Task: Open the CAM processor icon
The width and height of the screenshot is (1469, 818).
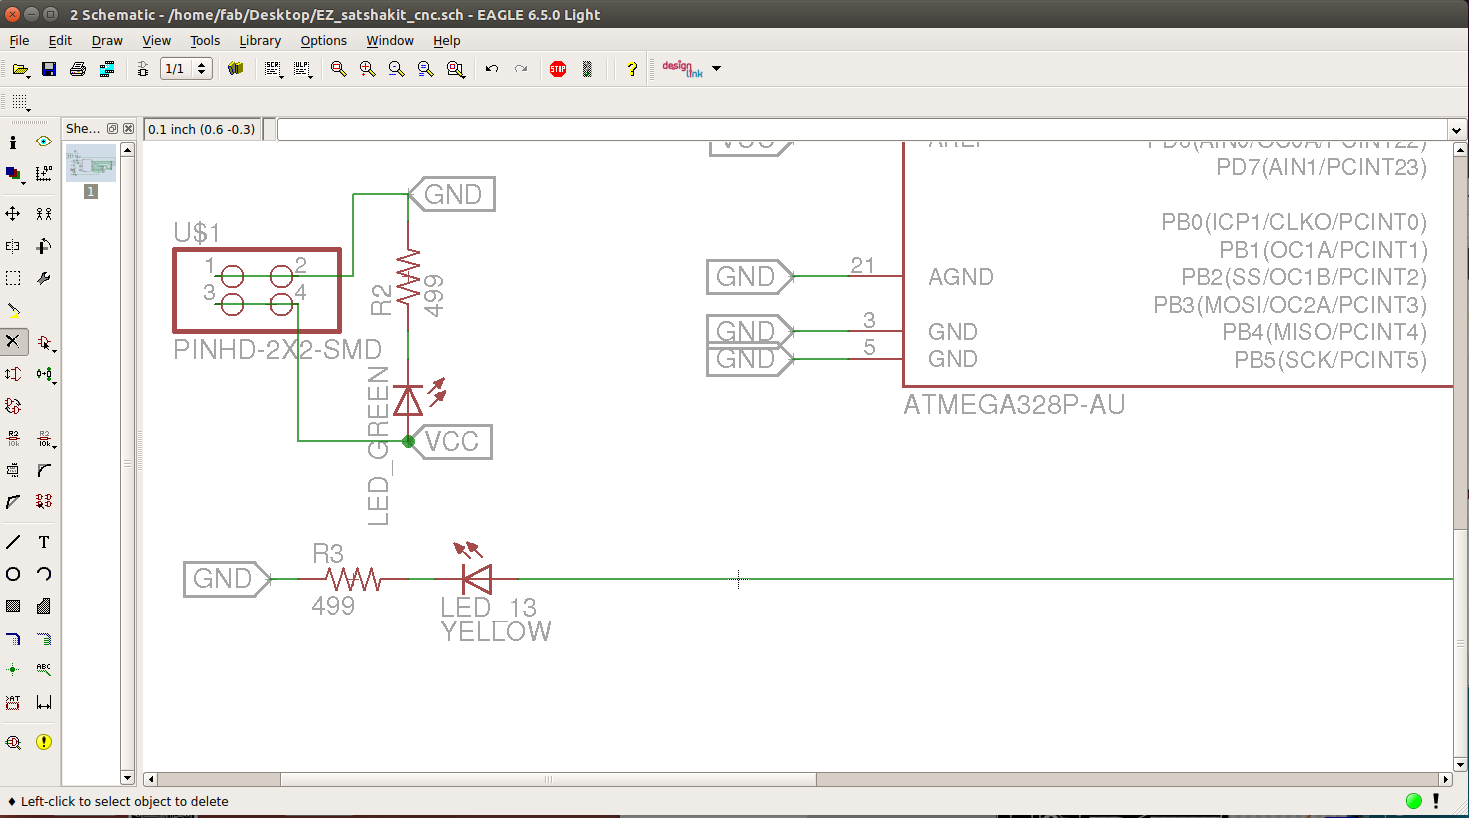Action: [x=106, y=69]
